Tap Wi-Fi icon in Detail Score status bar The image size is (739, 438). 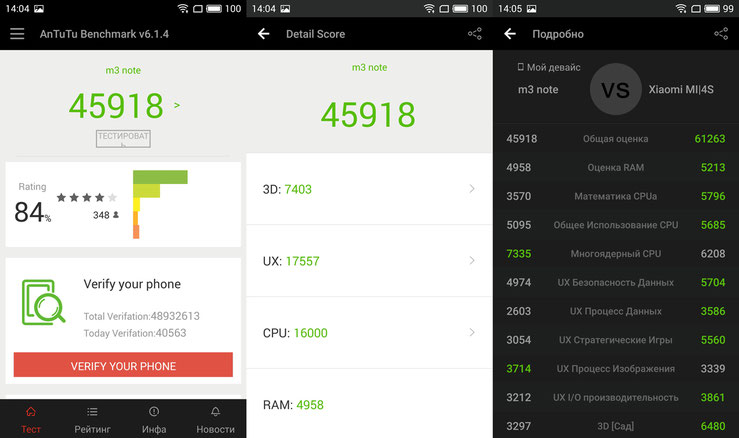coord(429,8)
